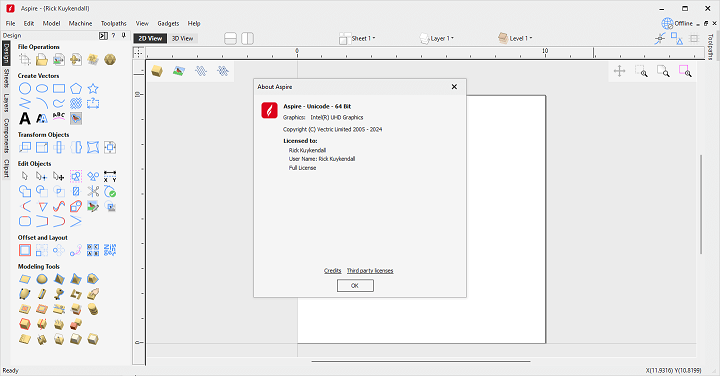The height and width of the screenshot is (376, 720).
Task: Open the Layers side tab
Action: [6, 102]
